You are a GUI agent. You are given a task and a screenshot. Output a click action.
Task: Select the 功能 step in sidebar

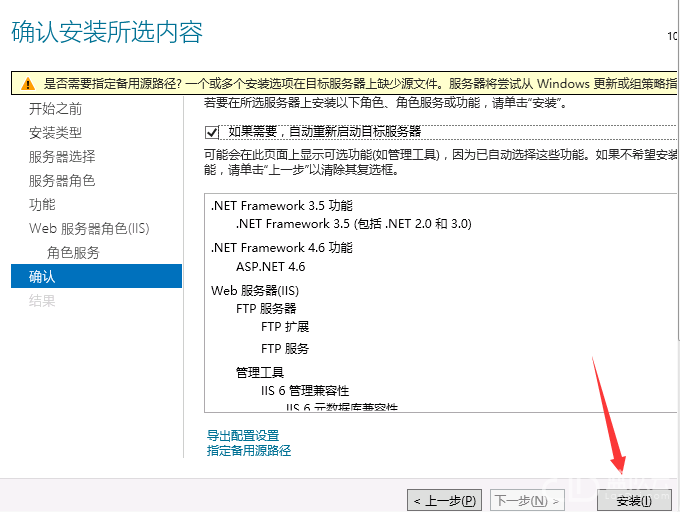(42, 204)
